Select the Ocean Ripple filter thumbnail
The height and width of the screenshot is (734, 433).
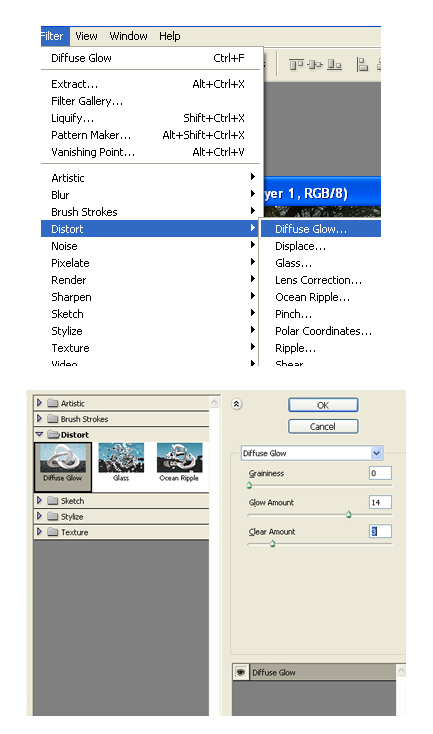(179, 462)
